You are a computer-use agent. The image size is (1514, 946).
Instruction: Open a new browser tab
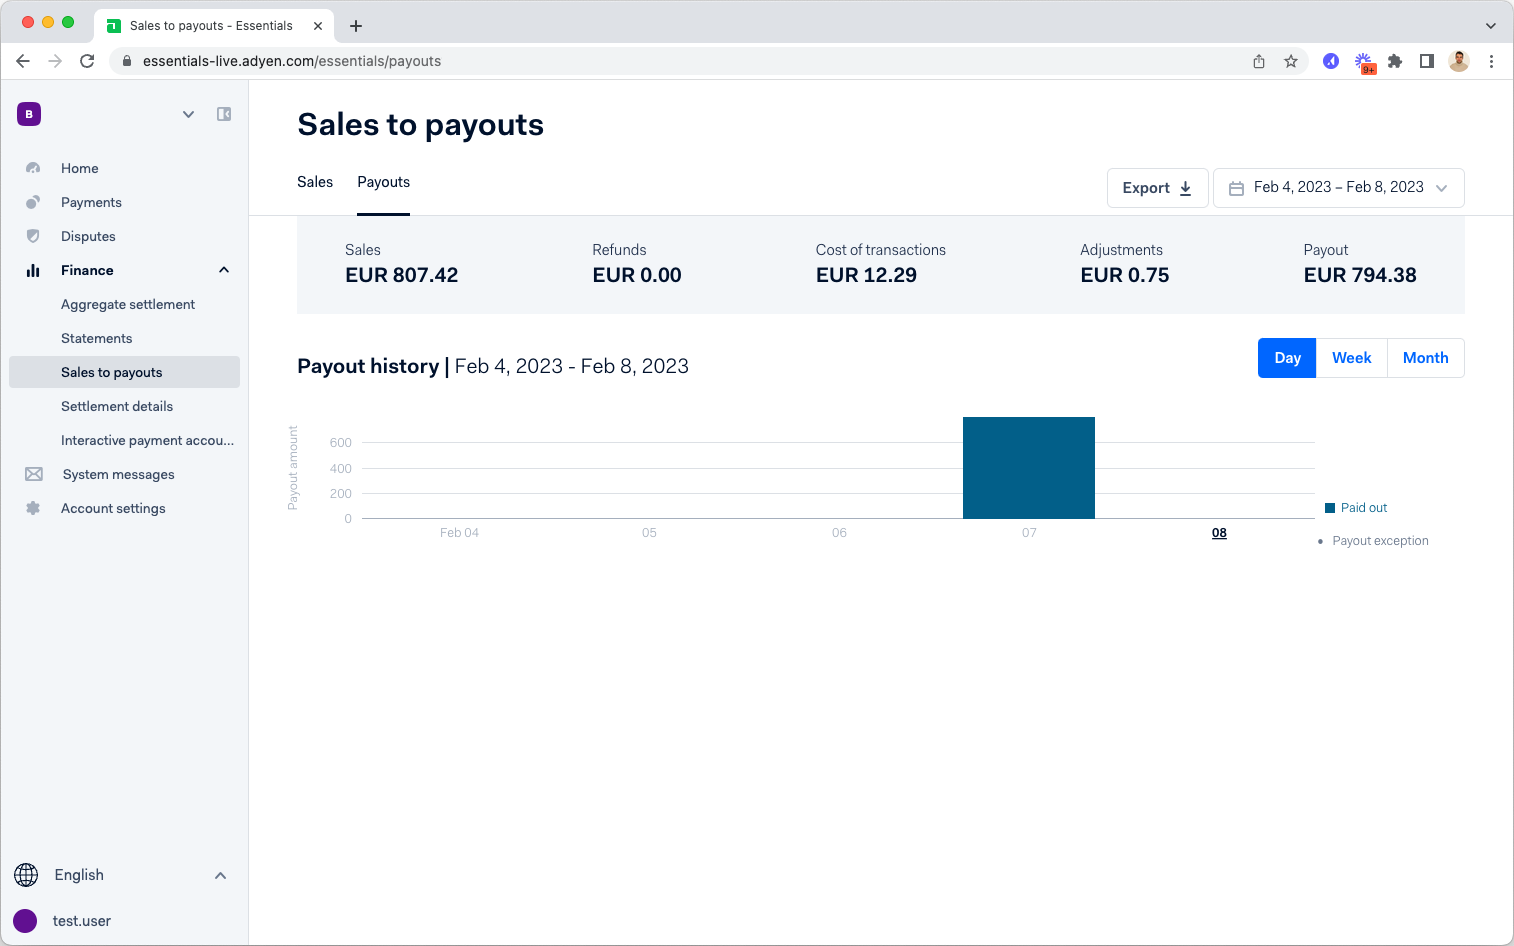[356, 26]
